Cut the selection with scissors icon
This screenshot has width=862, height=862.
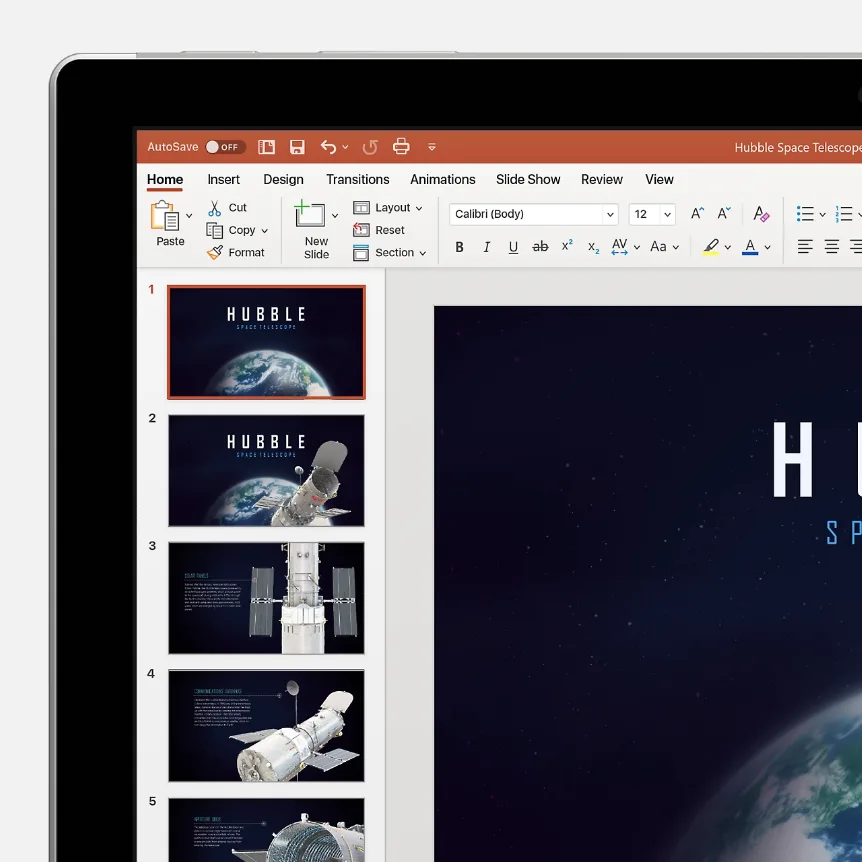coord(215,208)
